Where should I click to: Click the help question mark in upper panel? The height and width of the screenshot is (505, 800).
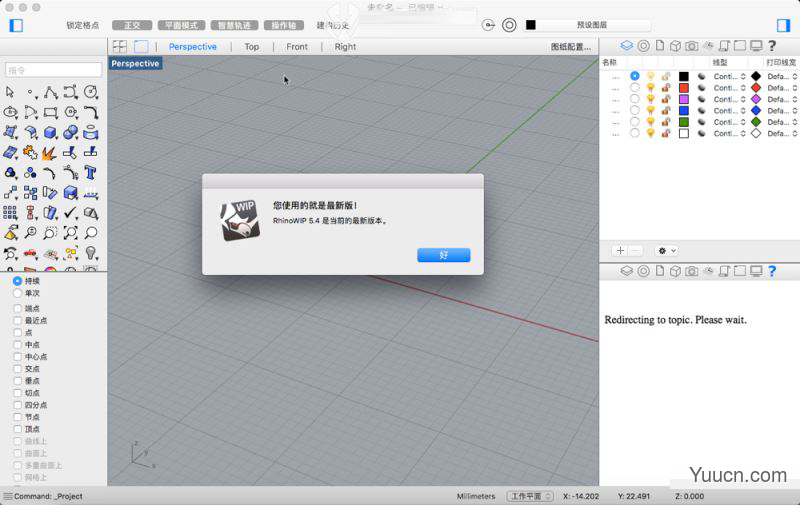tap(772, 46)
